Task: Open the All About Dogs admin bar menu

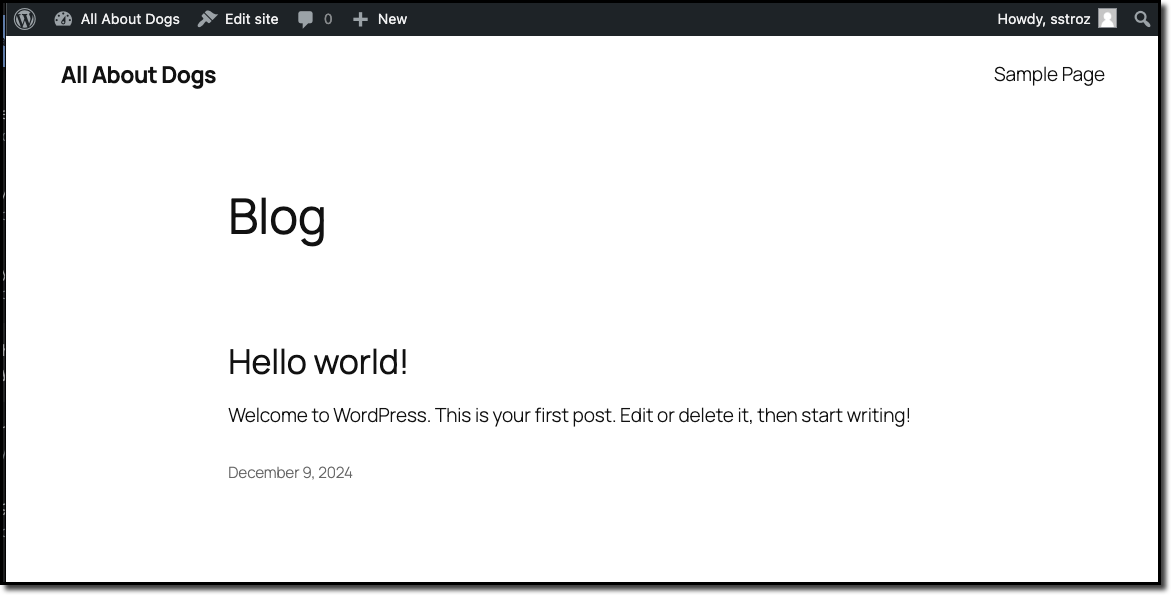Action: coord(130,18)
